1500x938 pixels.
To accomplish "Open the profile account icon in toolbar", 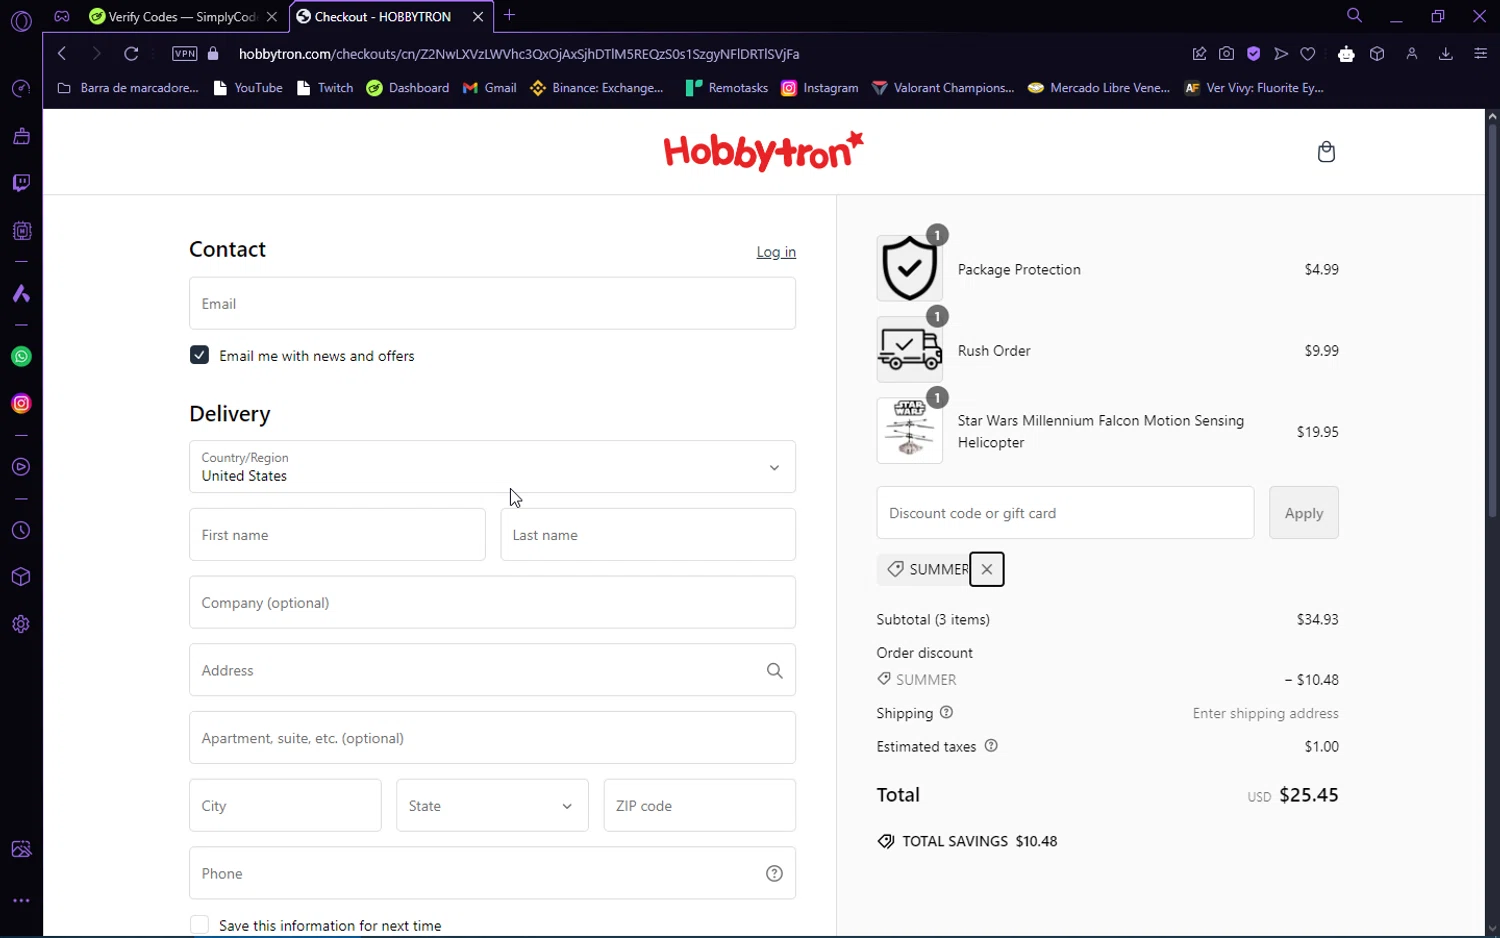I will 1412,54.
